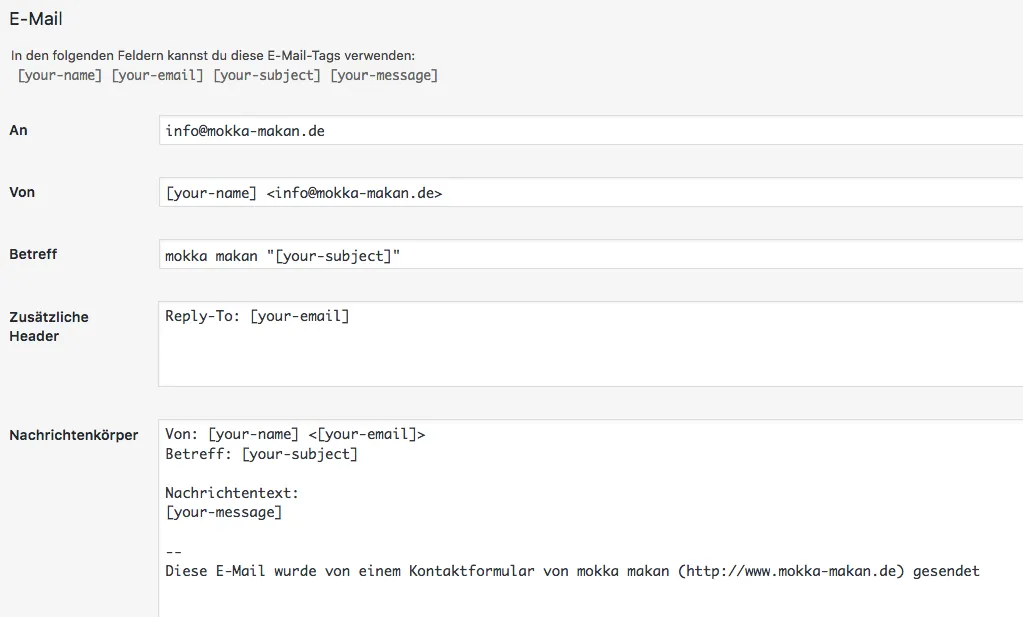
Task: Place cursor on Betreff: [your-subject] body line
Action: pos(261,454)
